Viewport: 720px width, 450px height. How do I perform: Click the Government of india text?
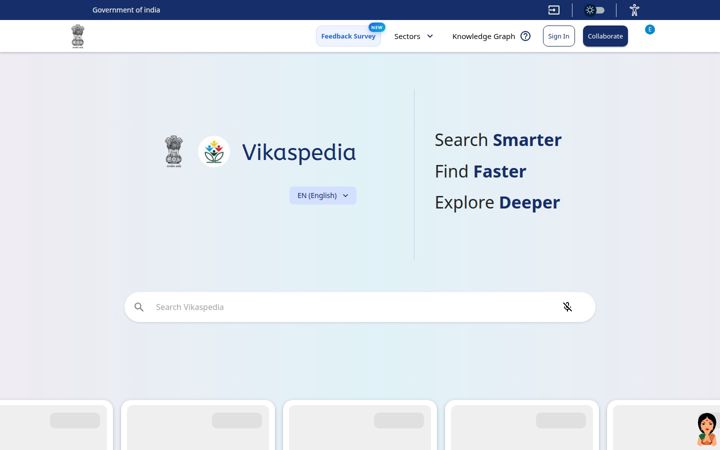(126, 10)
